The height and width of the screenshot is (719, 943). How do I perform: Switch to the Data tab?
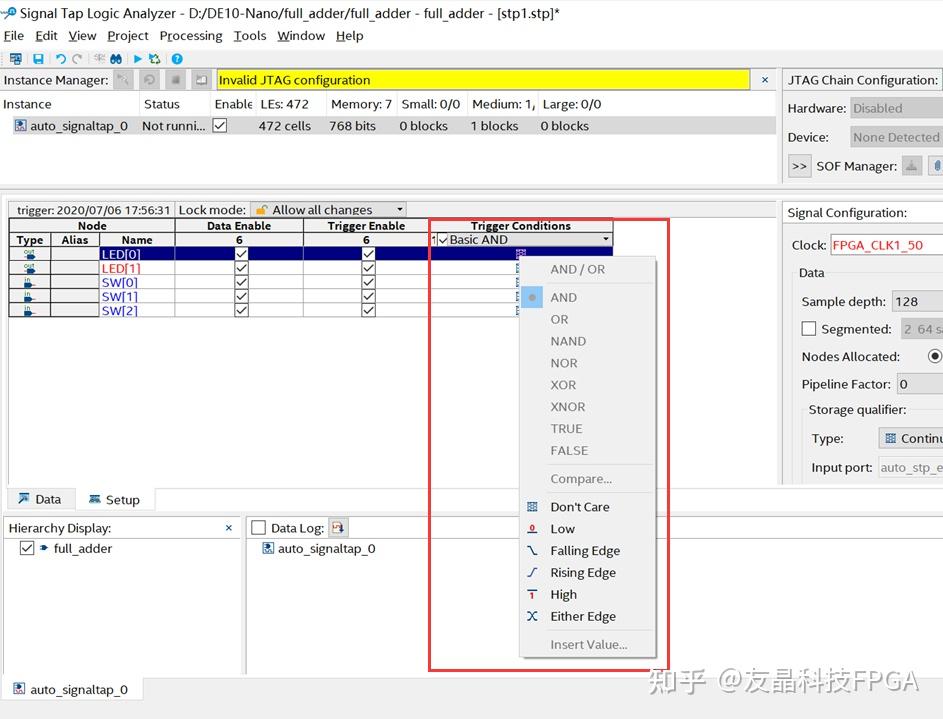41,499
